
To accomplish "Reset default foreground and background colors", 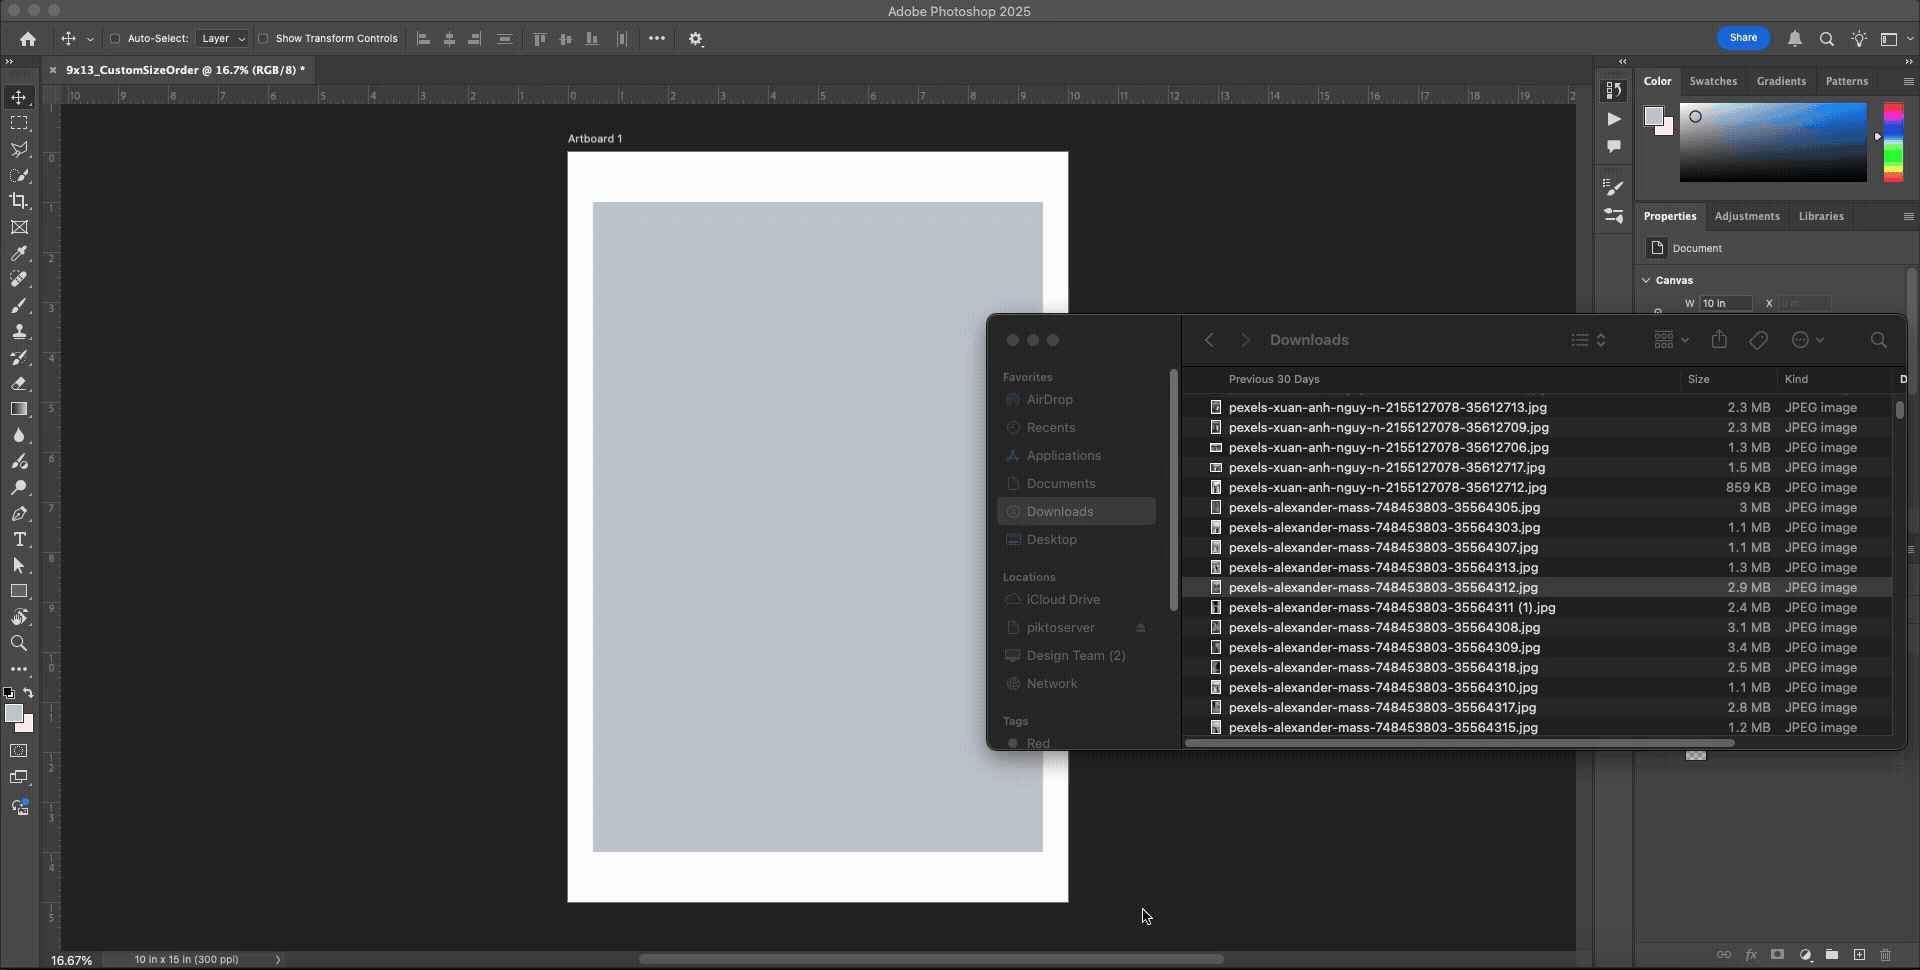I will (9, 692).
